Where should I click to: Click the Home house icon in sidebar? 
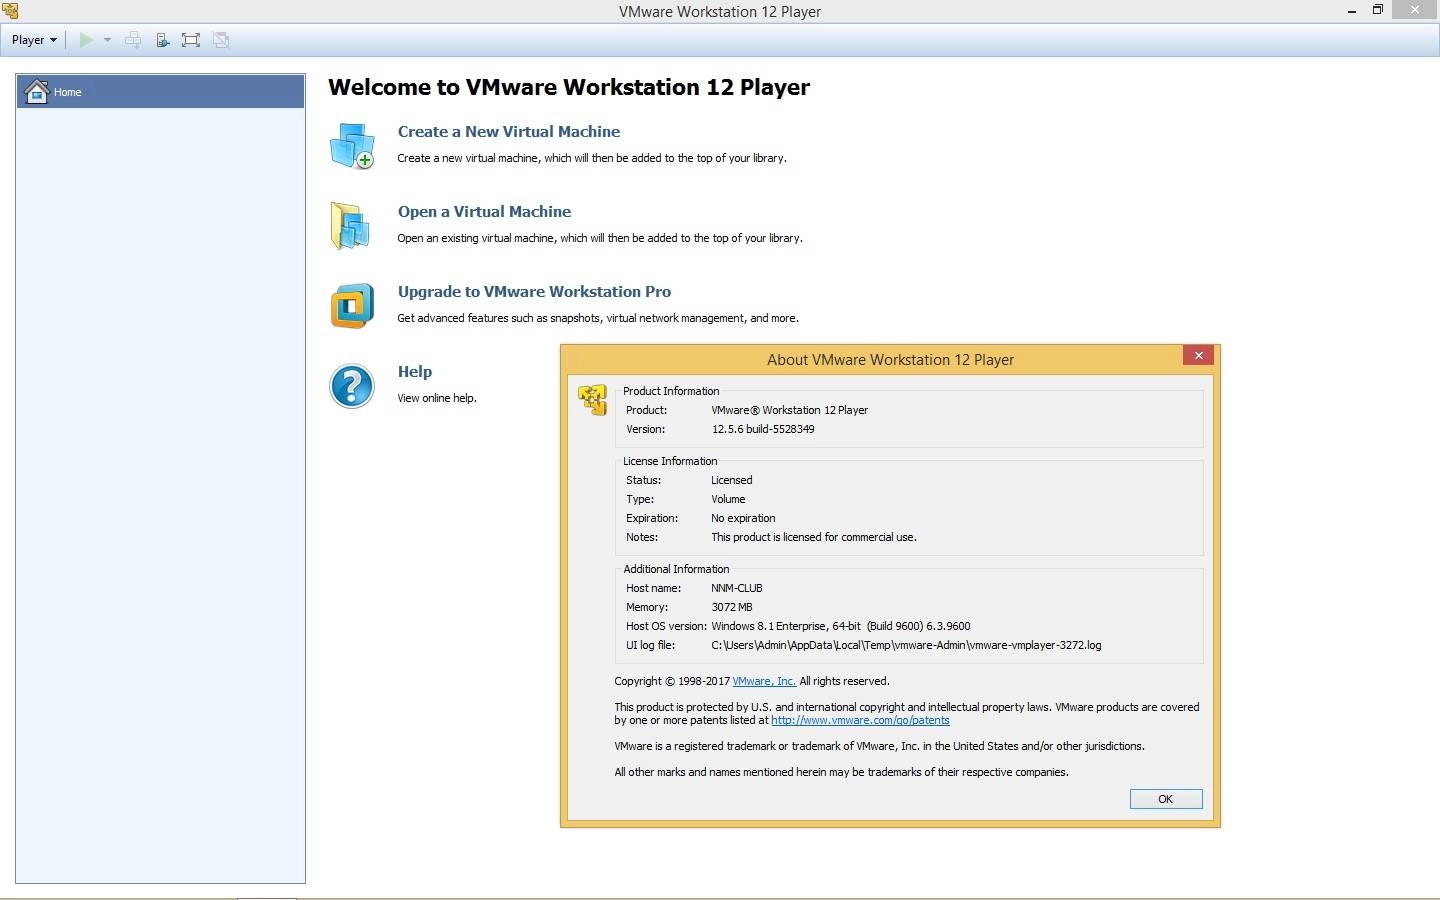(37, 91)
